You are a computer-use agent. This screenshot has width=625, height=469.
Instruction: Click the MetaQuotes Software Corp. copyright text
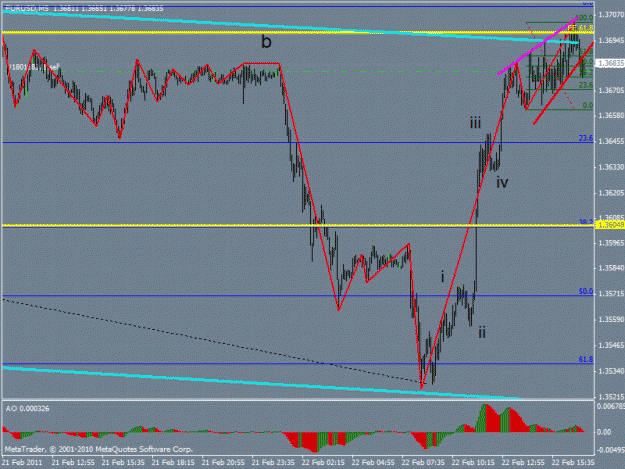click(98, 449)
